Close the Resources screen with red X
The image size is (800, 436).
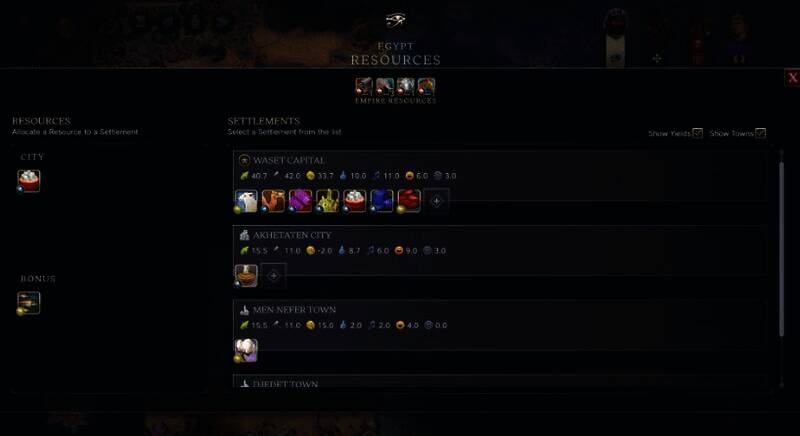click(792, 78)
